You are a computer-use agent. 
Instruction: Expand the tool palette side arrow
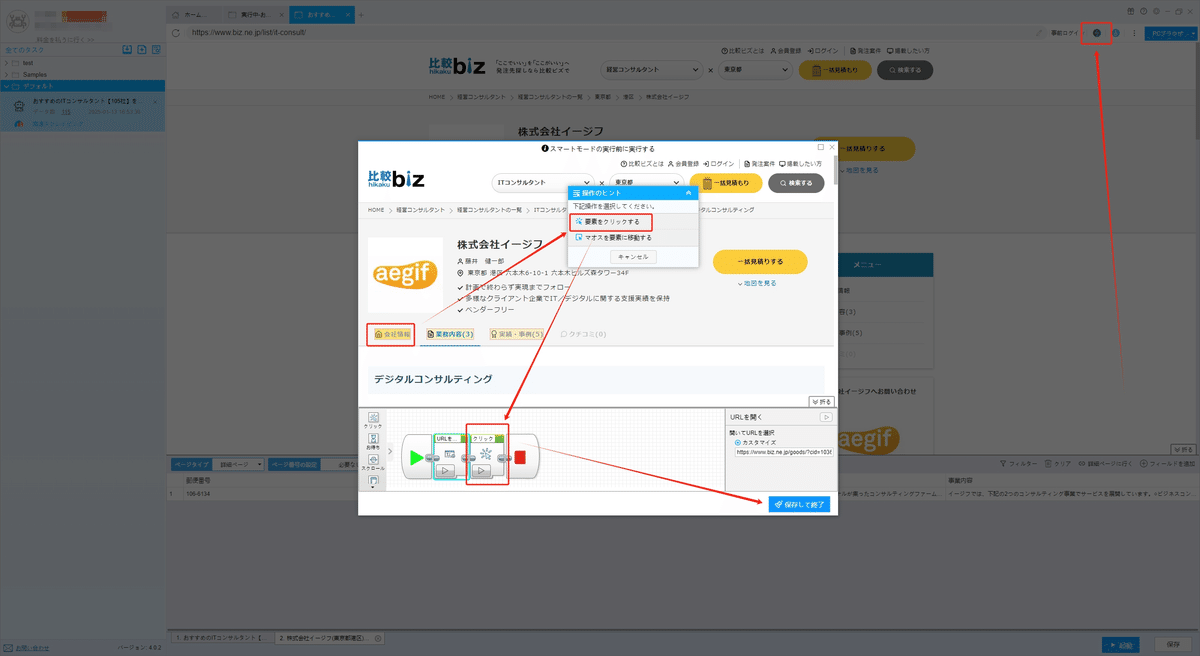click(390, 451)
